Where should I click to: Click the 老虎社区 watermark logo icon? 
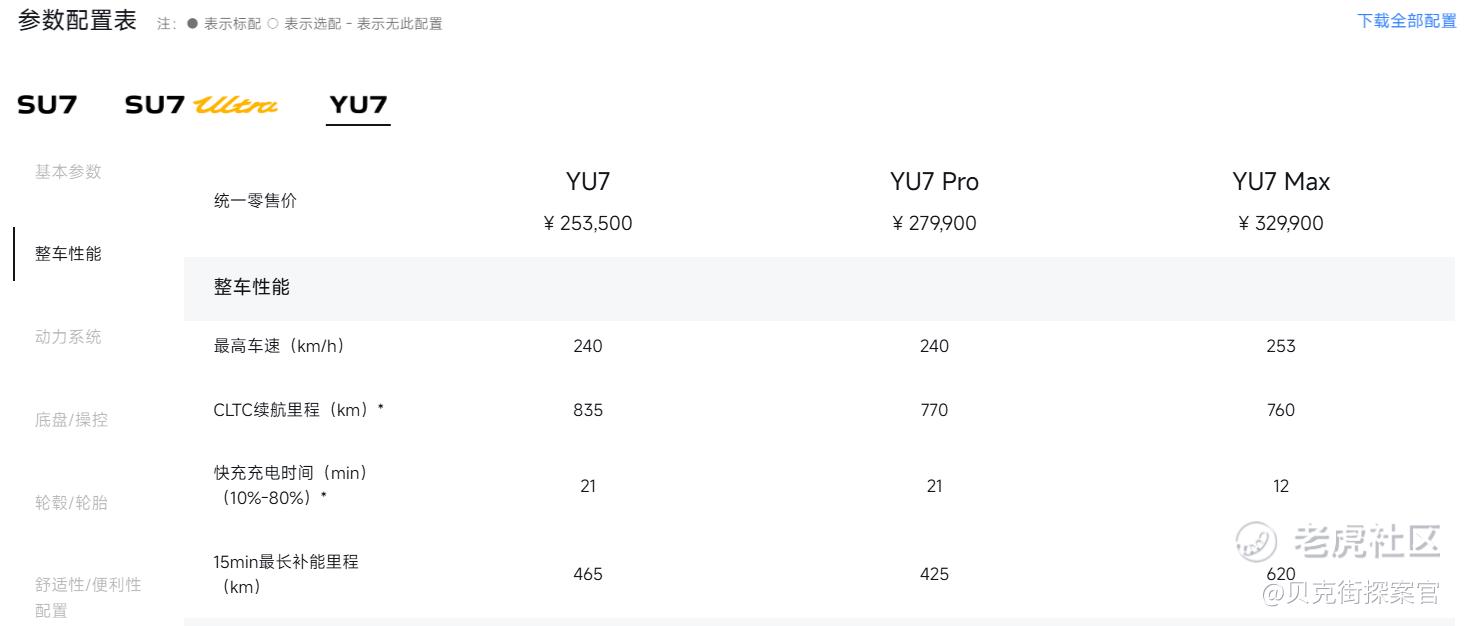tap(1257, 542)
